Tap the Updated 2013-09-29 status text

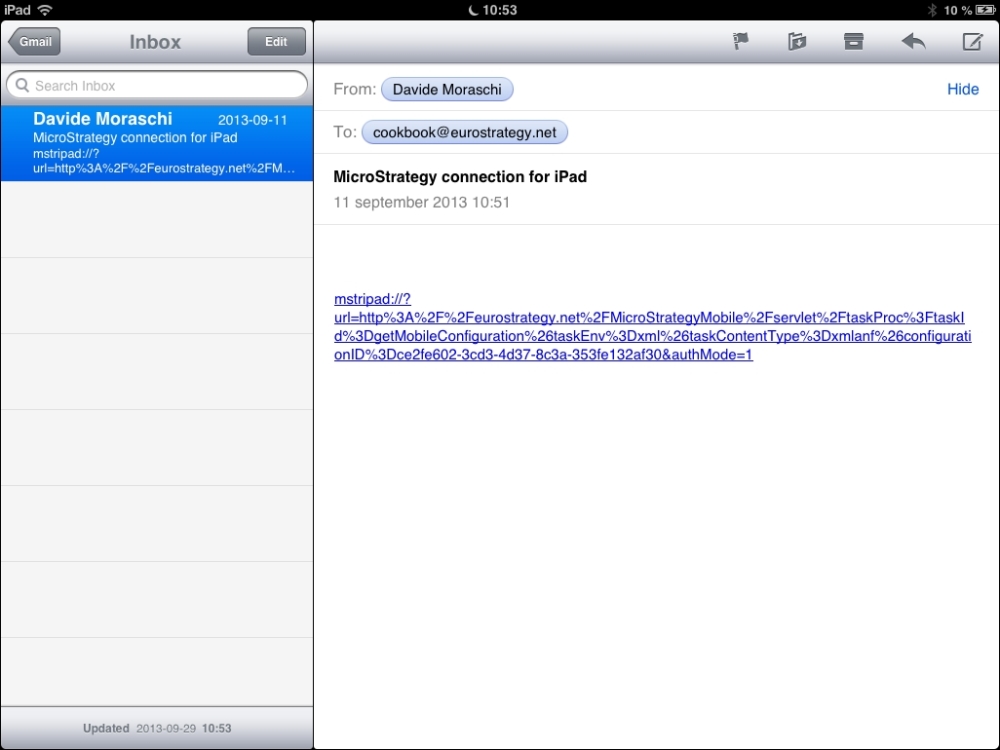[157, 728]
